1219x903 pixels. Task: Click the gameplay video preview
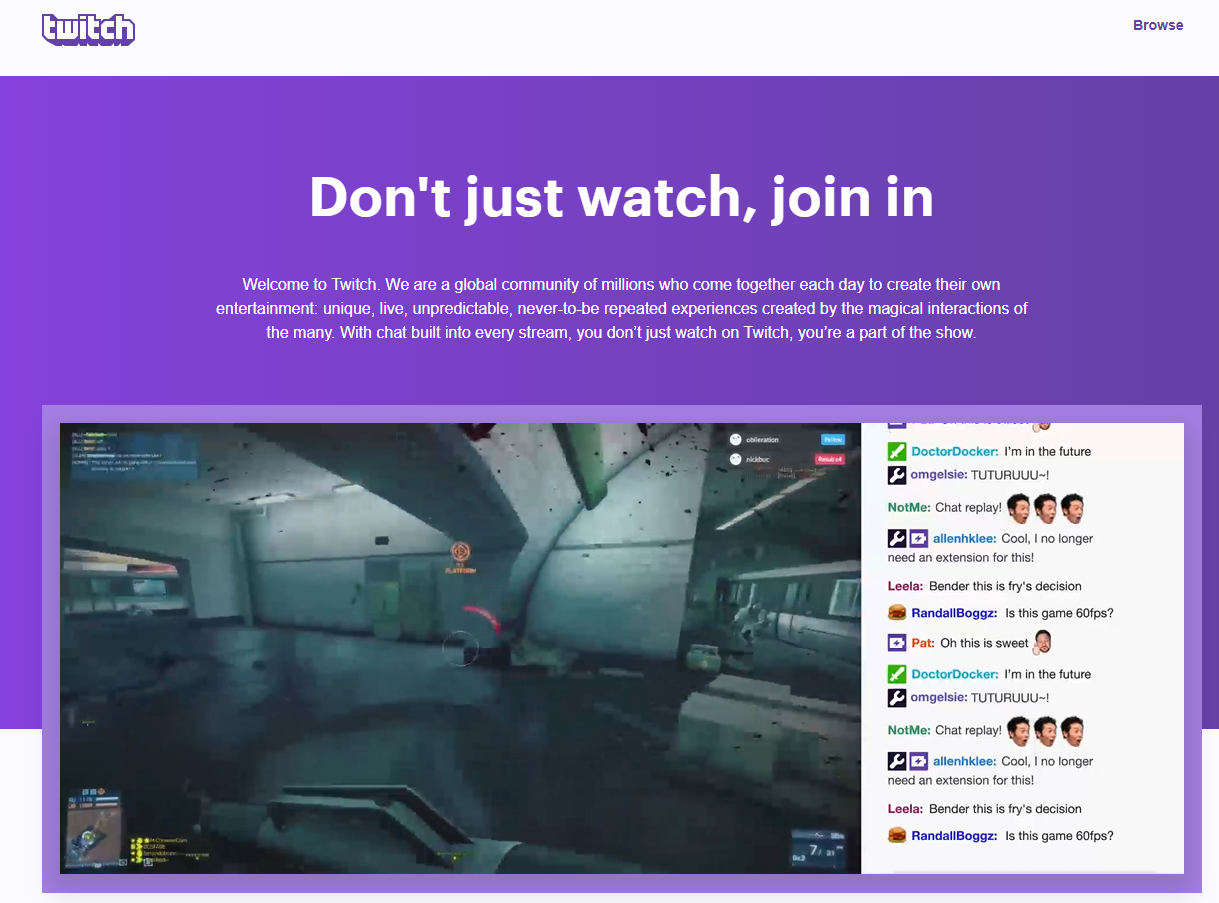click(460, 648)
